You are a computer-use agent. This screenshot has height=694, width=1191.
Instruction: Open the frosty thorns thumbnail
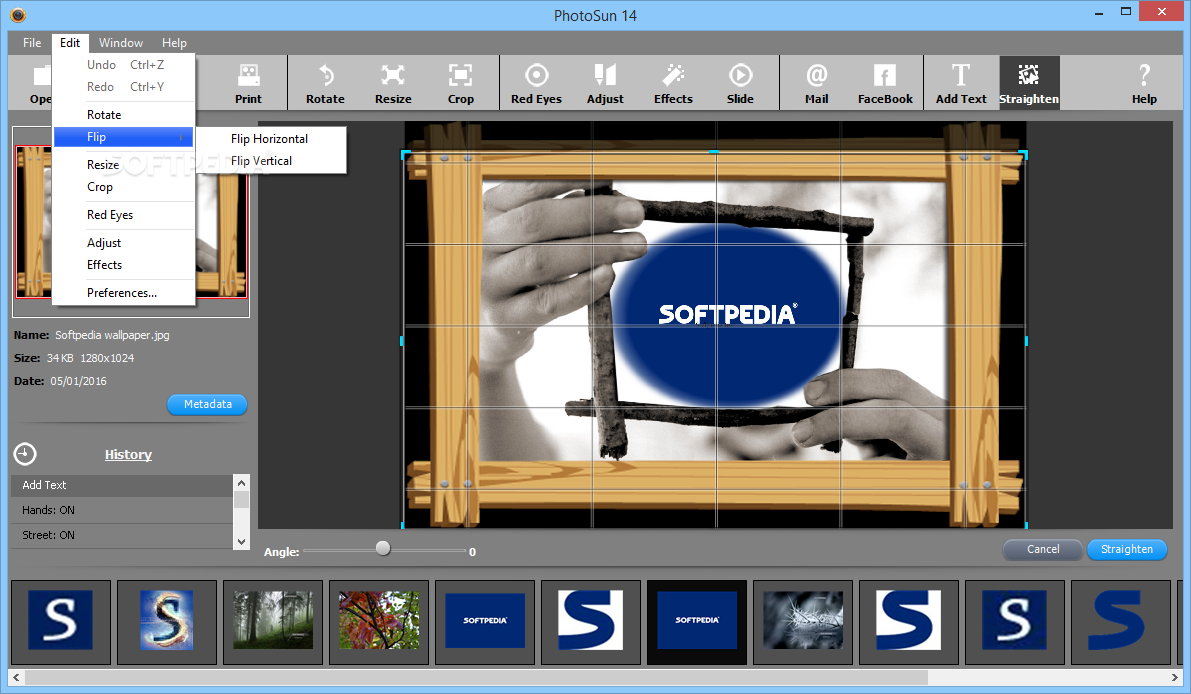click(x=803, y=621)
